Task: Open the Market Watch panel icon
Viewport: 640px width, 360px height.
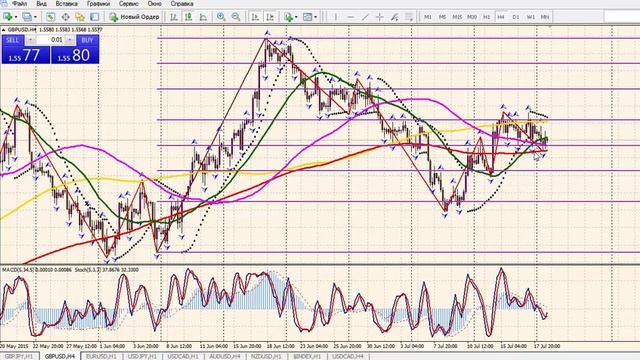Action: click(x=50, y=17)
